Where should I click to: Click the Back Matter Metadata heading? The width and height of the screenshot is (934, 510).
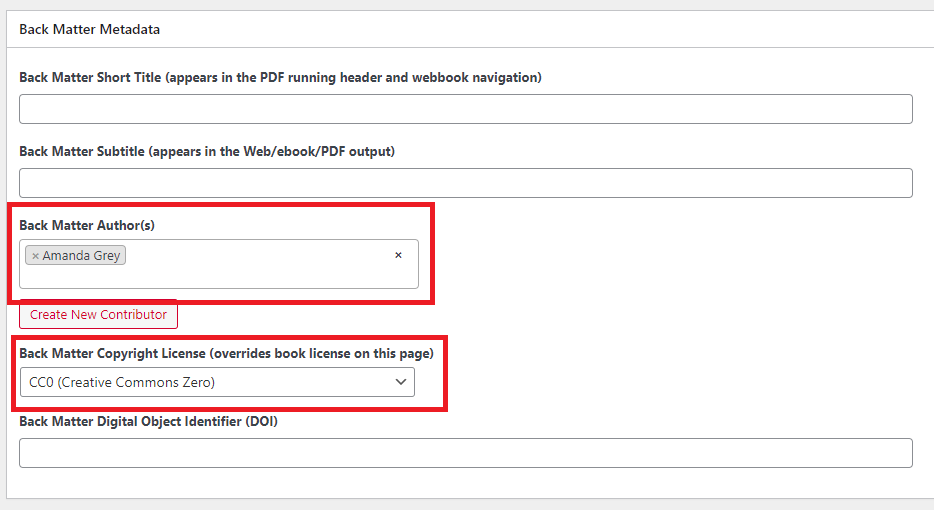pyautogui.click(x=89, y=29)
